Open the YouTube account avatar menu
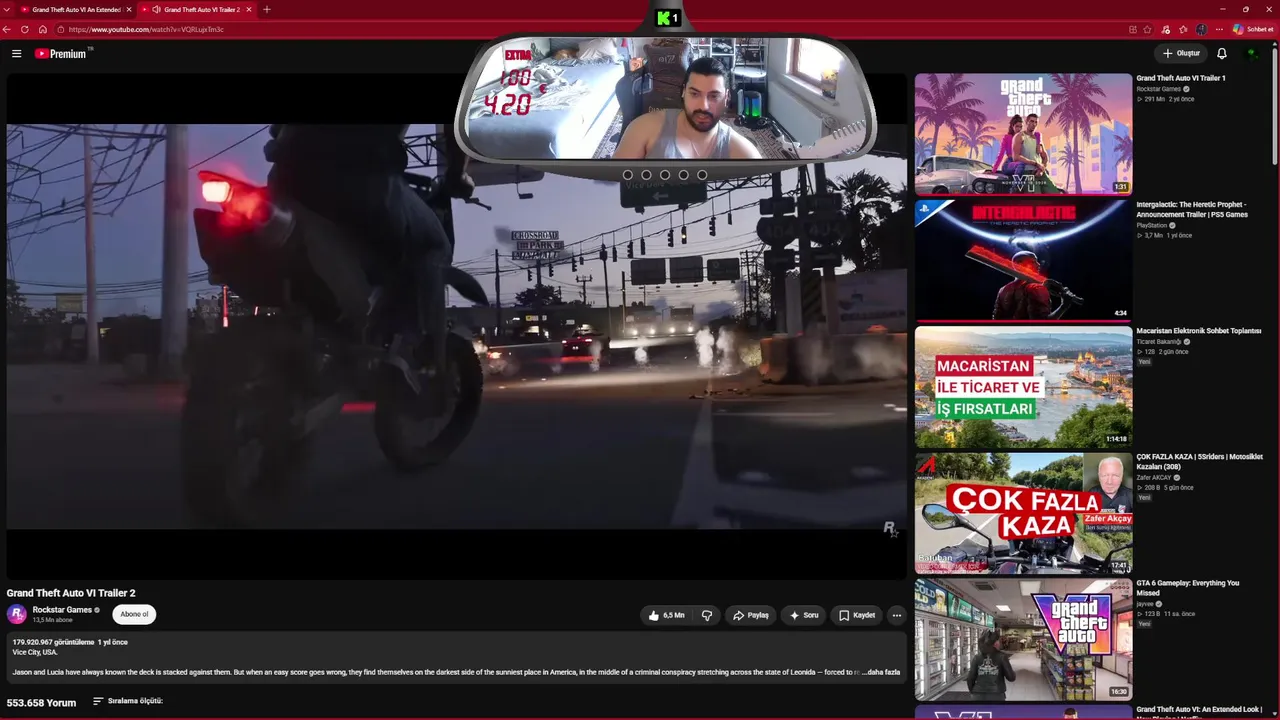This screenshot has height=720, width=1280. pos(1252,54)
